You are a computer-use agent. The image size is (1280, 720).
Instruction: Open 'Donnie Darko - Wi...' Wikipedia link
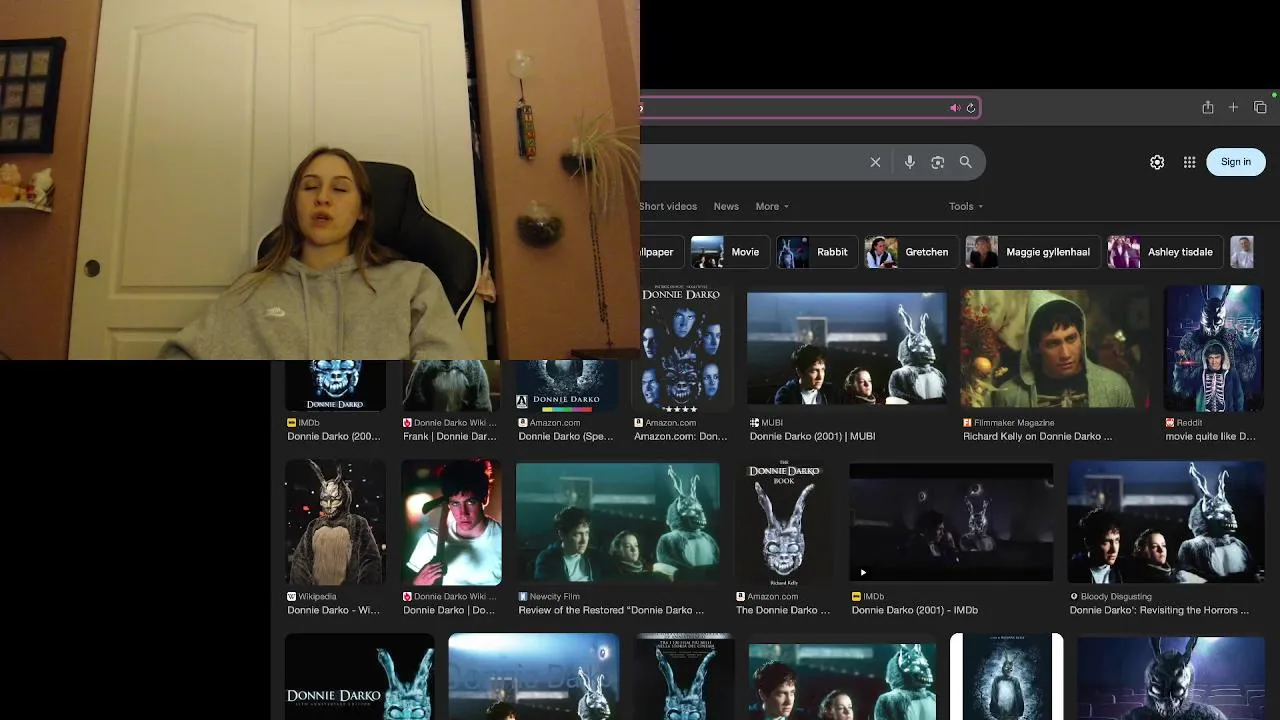pos(333,610)
